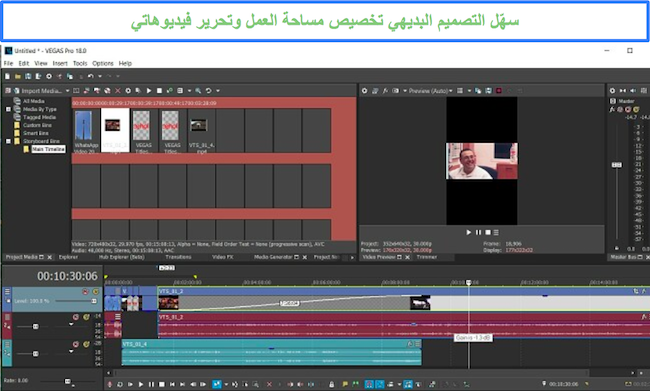Click Save snapshot to file icon in preview
650x391 pixels.
coord(488,91)
